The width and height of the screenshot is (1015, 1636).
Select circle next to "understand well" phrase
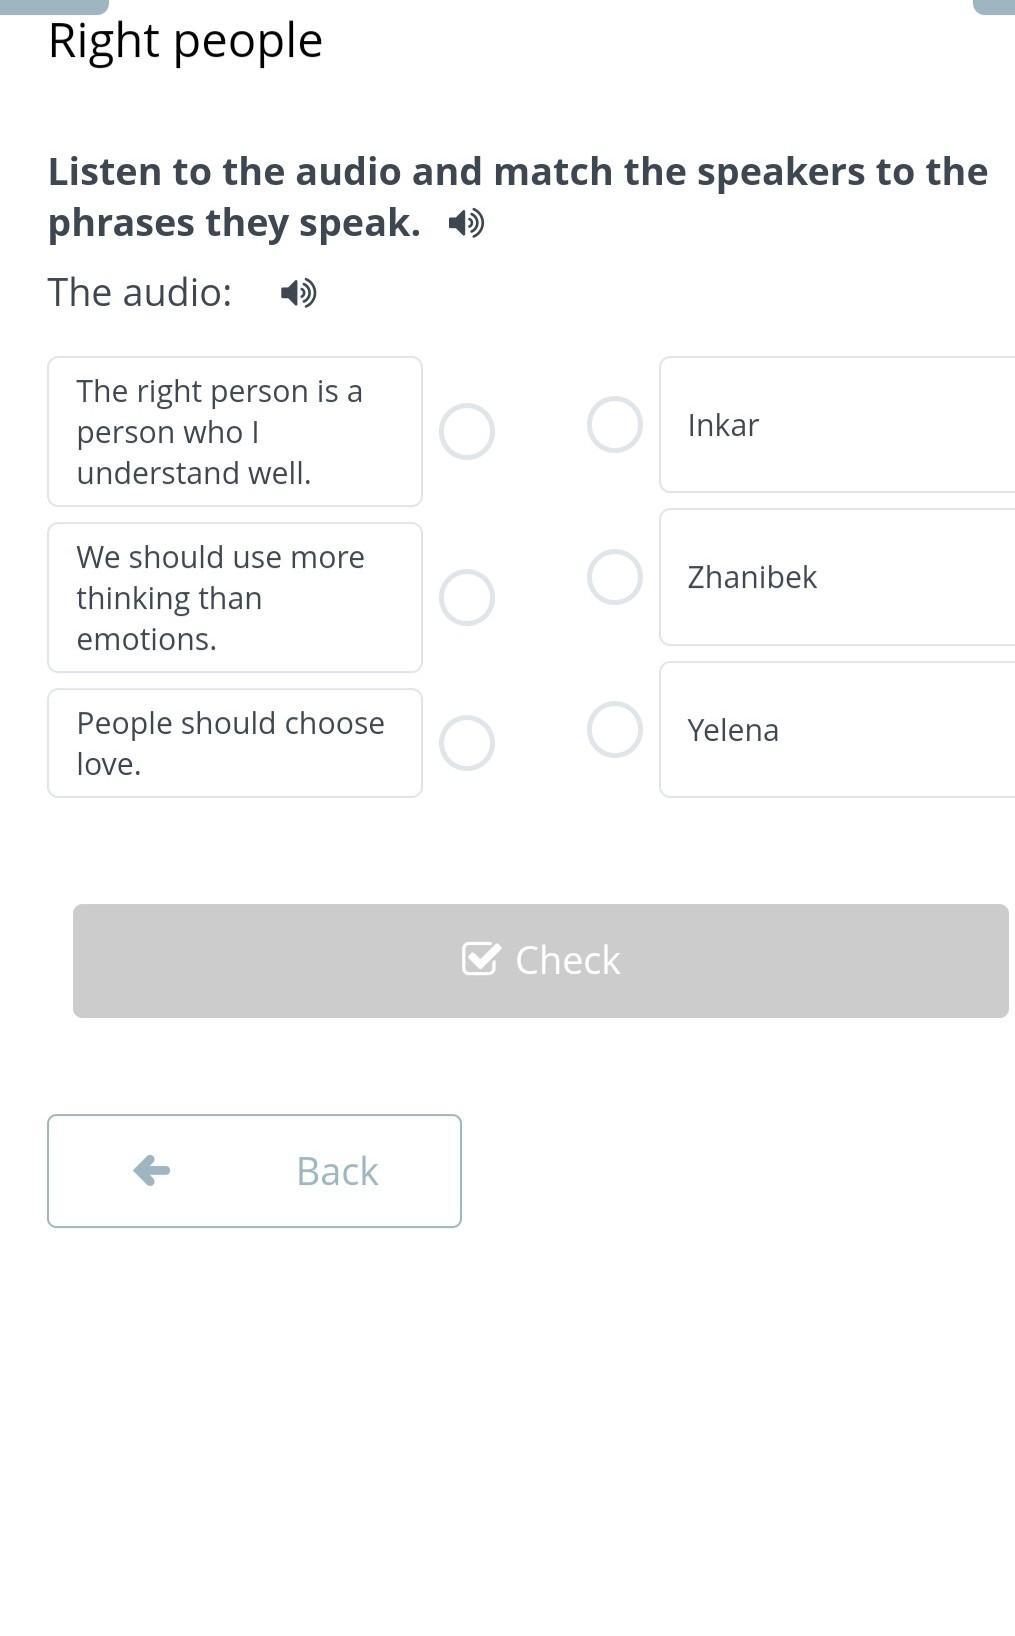tap(467, 432)
